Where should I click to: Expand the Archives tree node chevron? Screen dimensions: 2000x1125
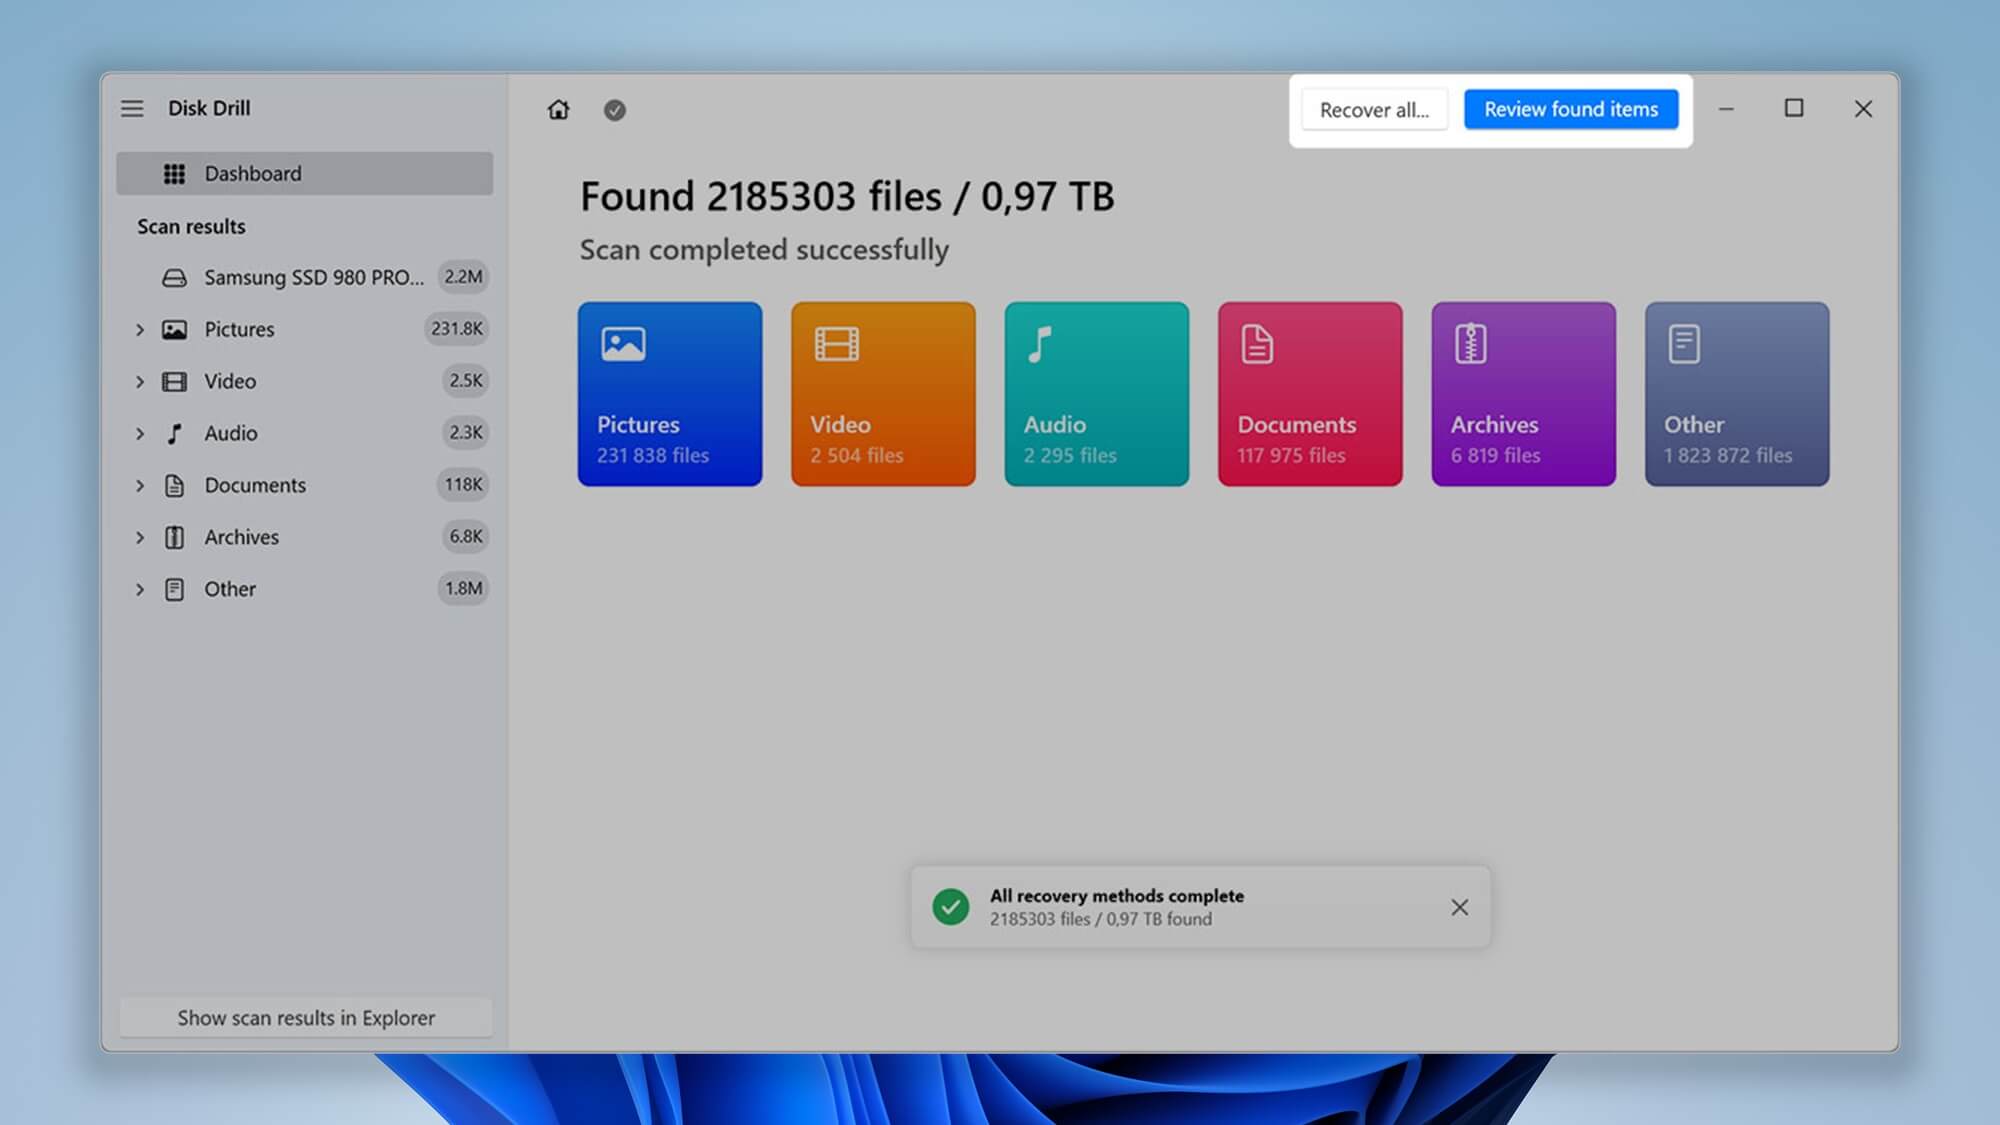[140, 537]
